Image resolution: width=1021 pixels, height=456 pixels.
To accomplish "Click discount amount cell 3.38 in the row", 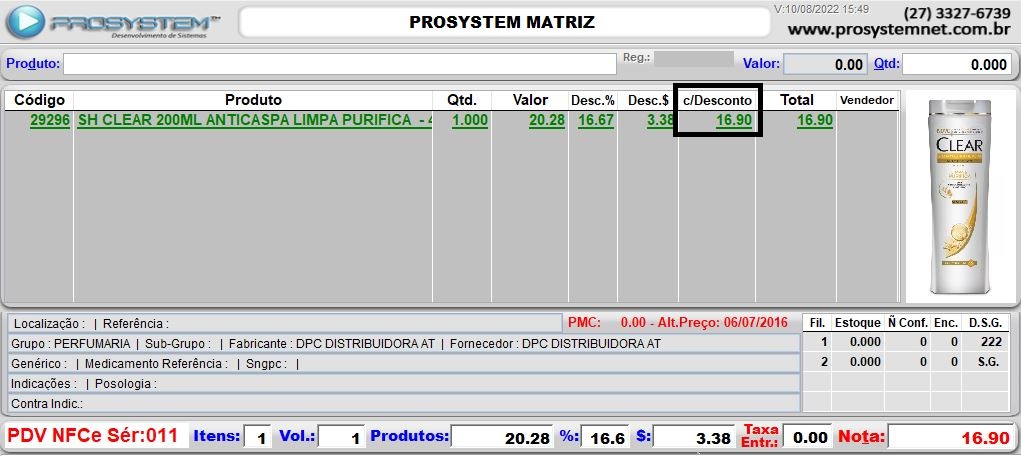I will pyautogui.click(x=660, y=121).
